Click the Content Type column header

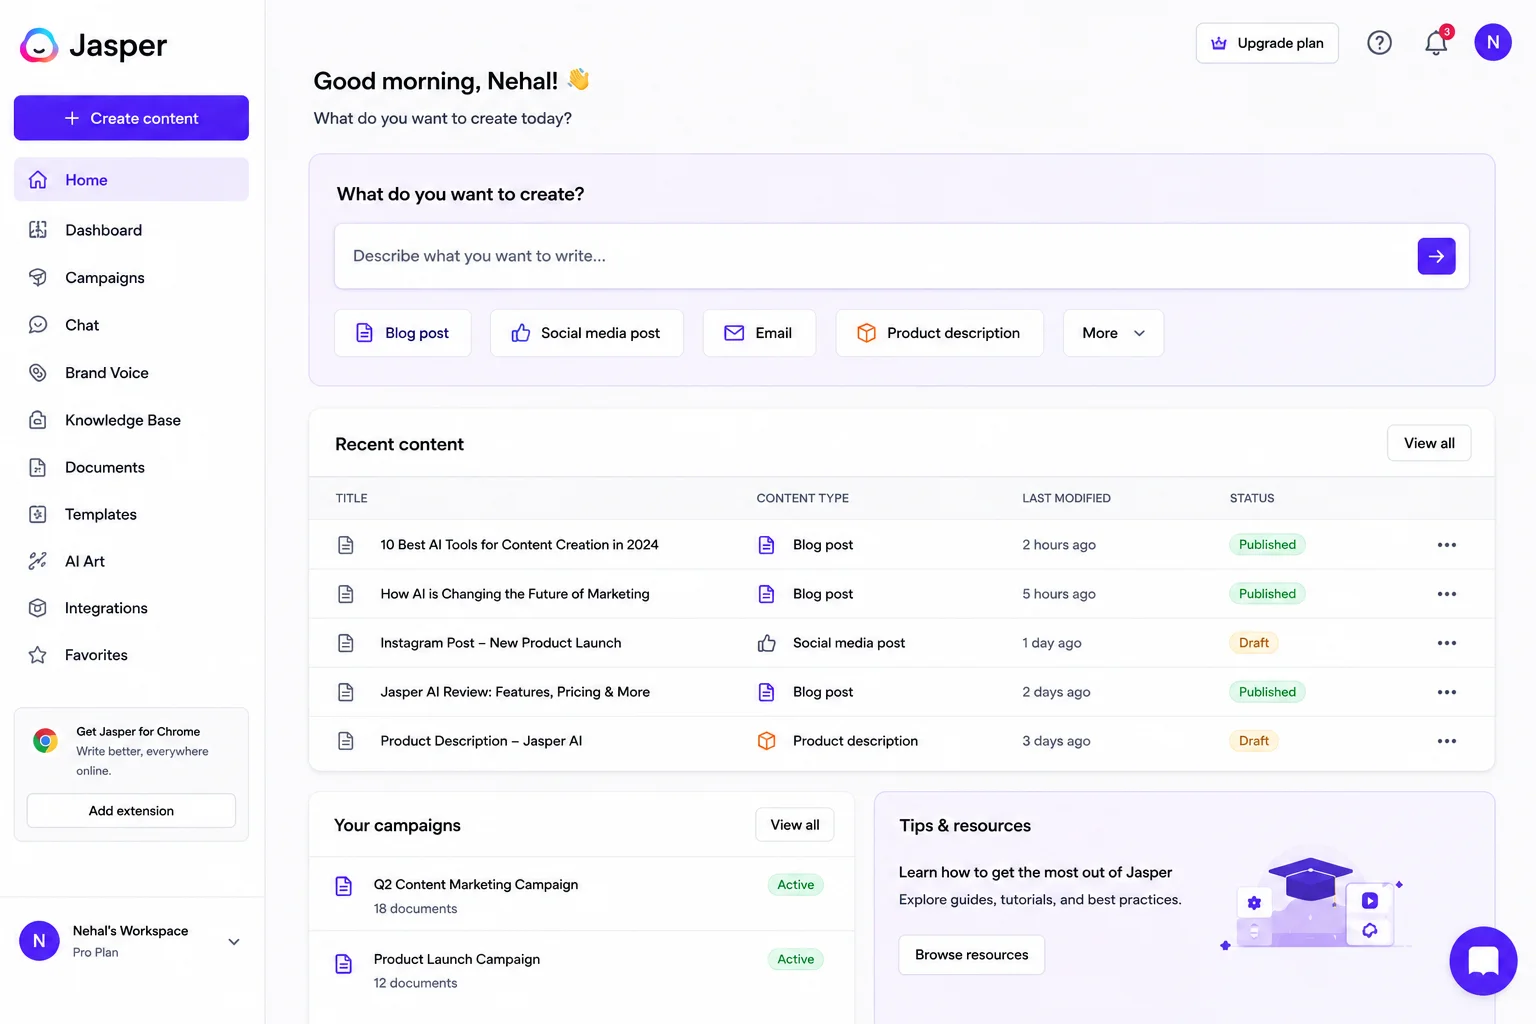pyautogui.click(x=803, y=498)
